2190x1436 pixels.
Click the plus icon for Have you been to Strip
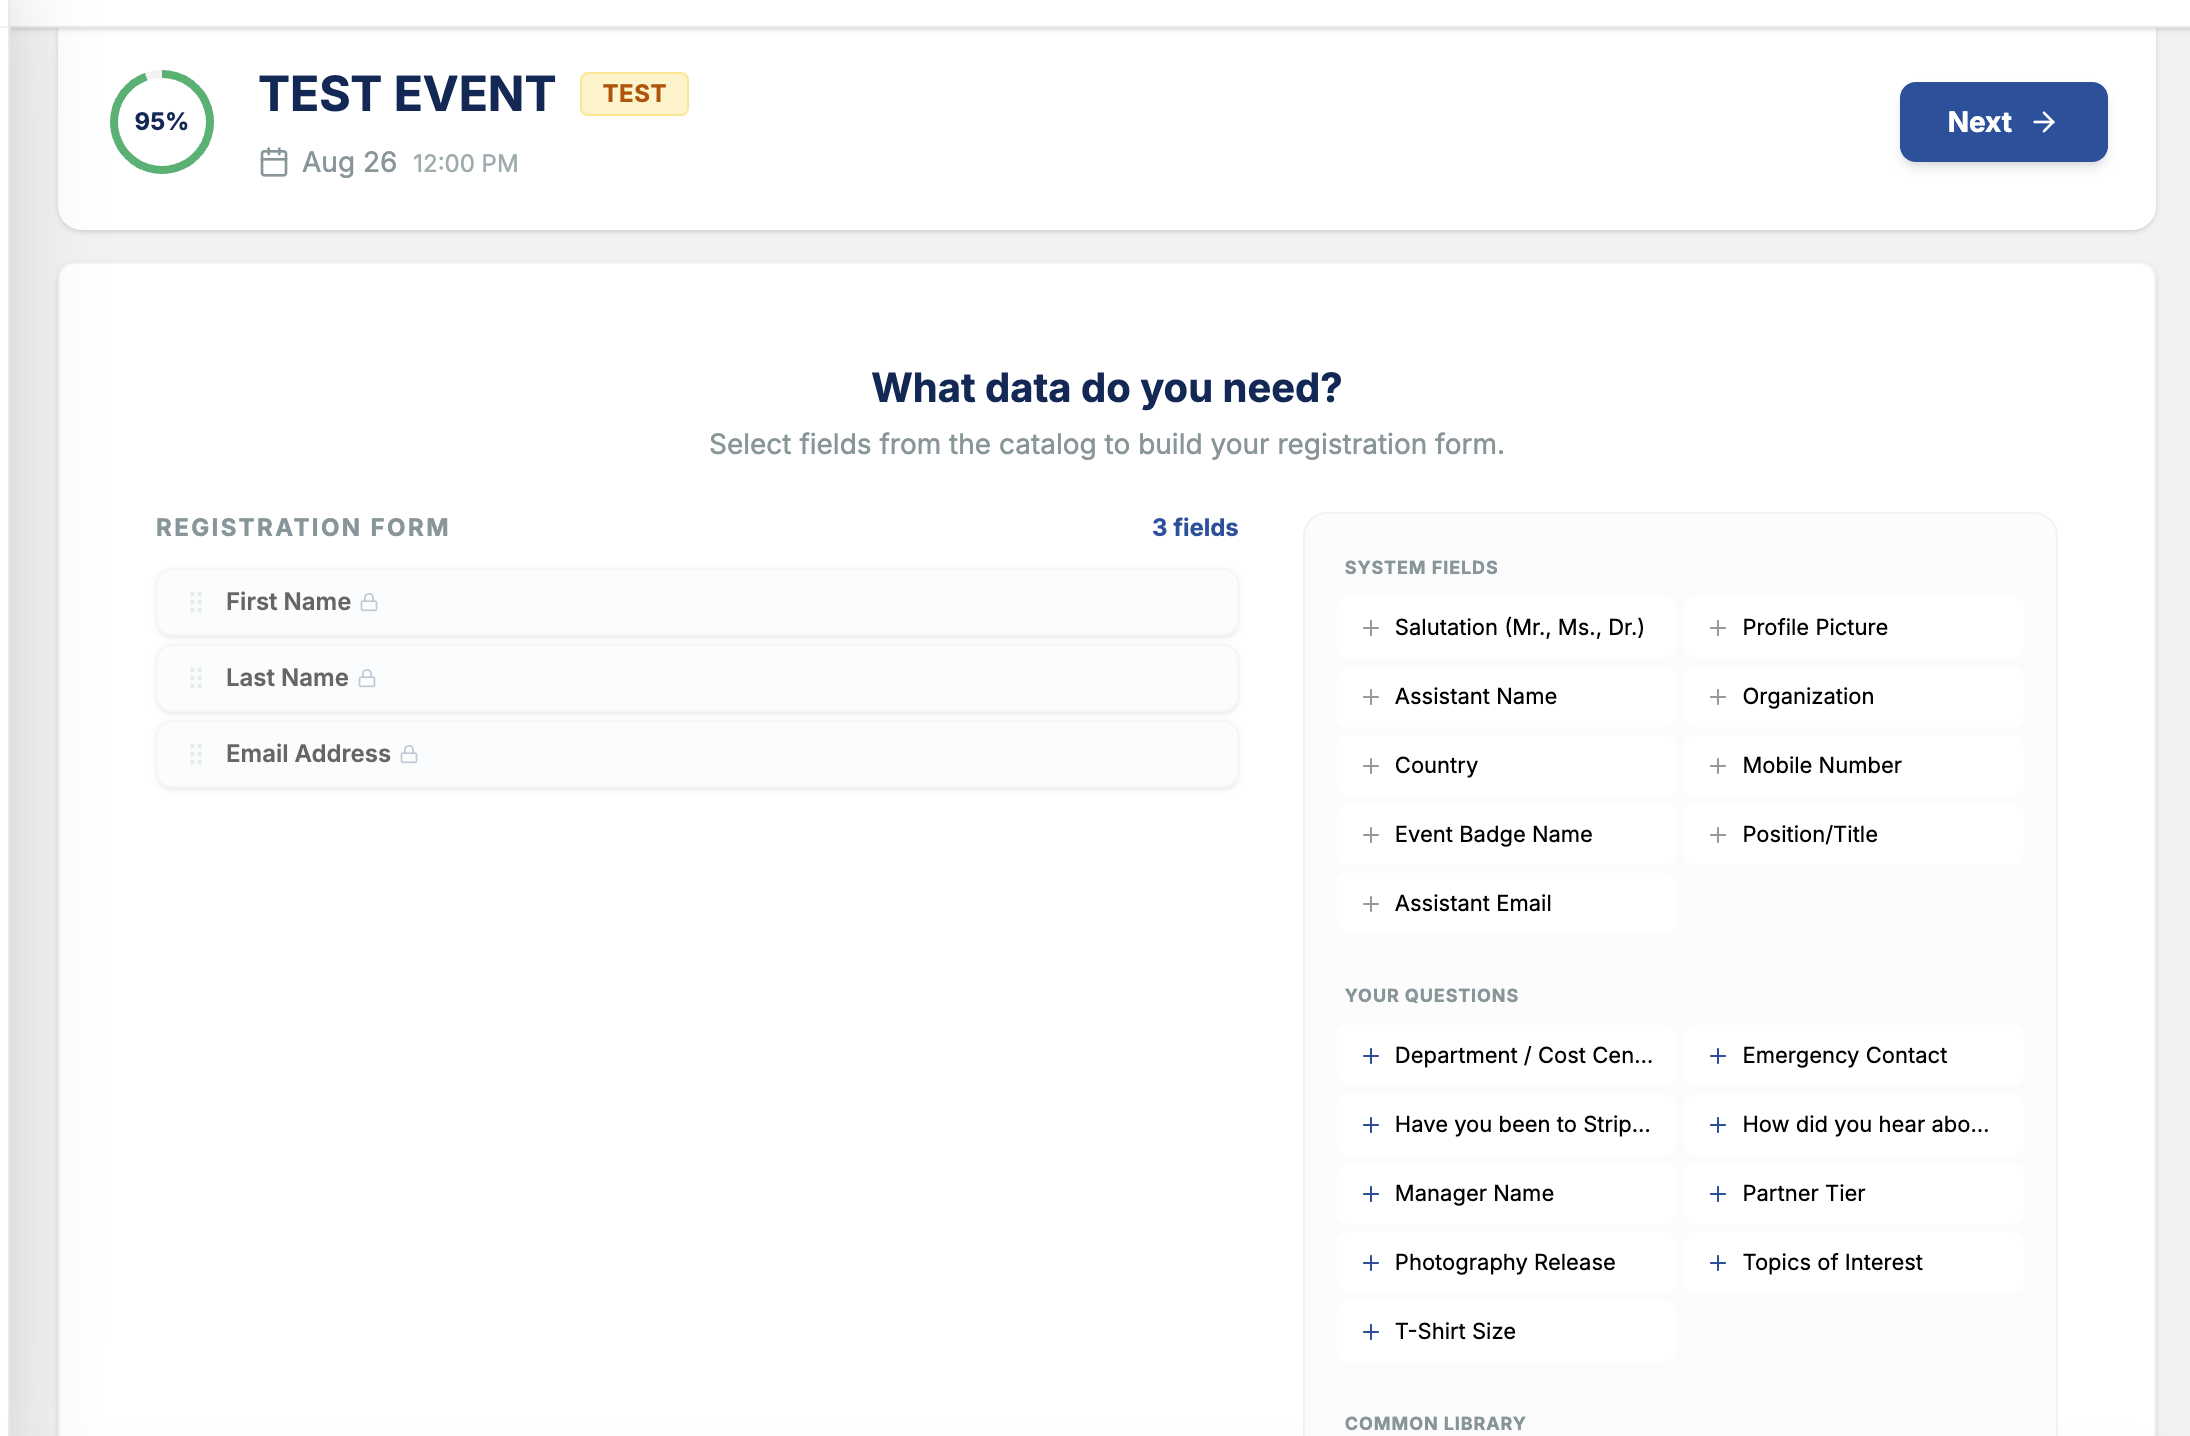coord(1371,1125)
